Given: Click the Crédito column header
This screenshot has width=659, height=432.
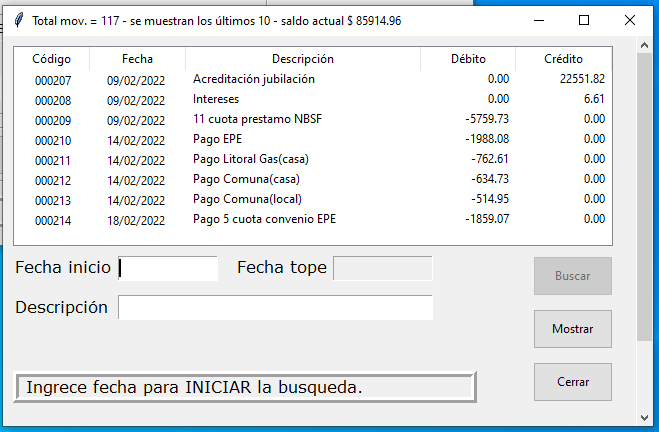Looking at the screenshot, I should pos(563,59).
